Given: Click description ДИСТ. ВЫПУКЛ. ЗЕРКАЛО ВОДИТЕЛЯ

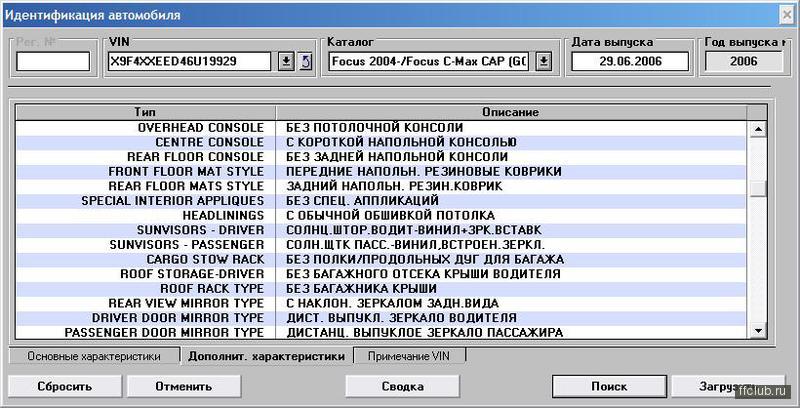Looking at the screenshot, I should (x=402, y=318).
